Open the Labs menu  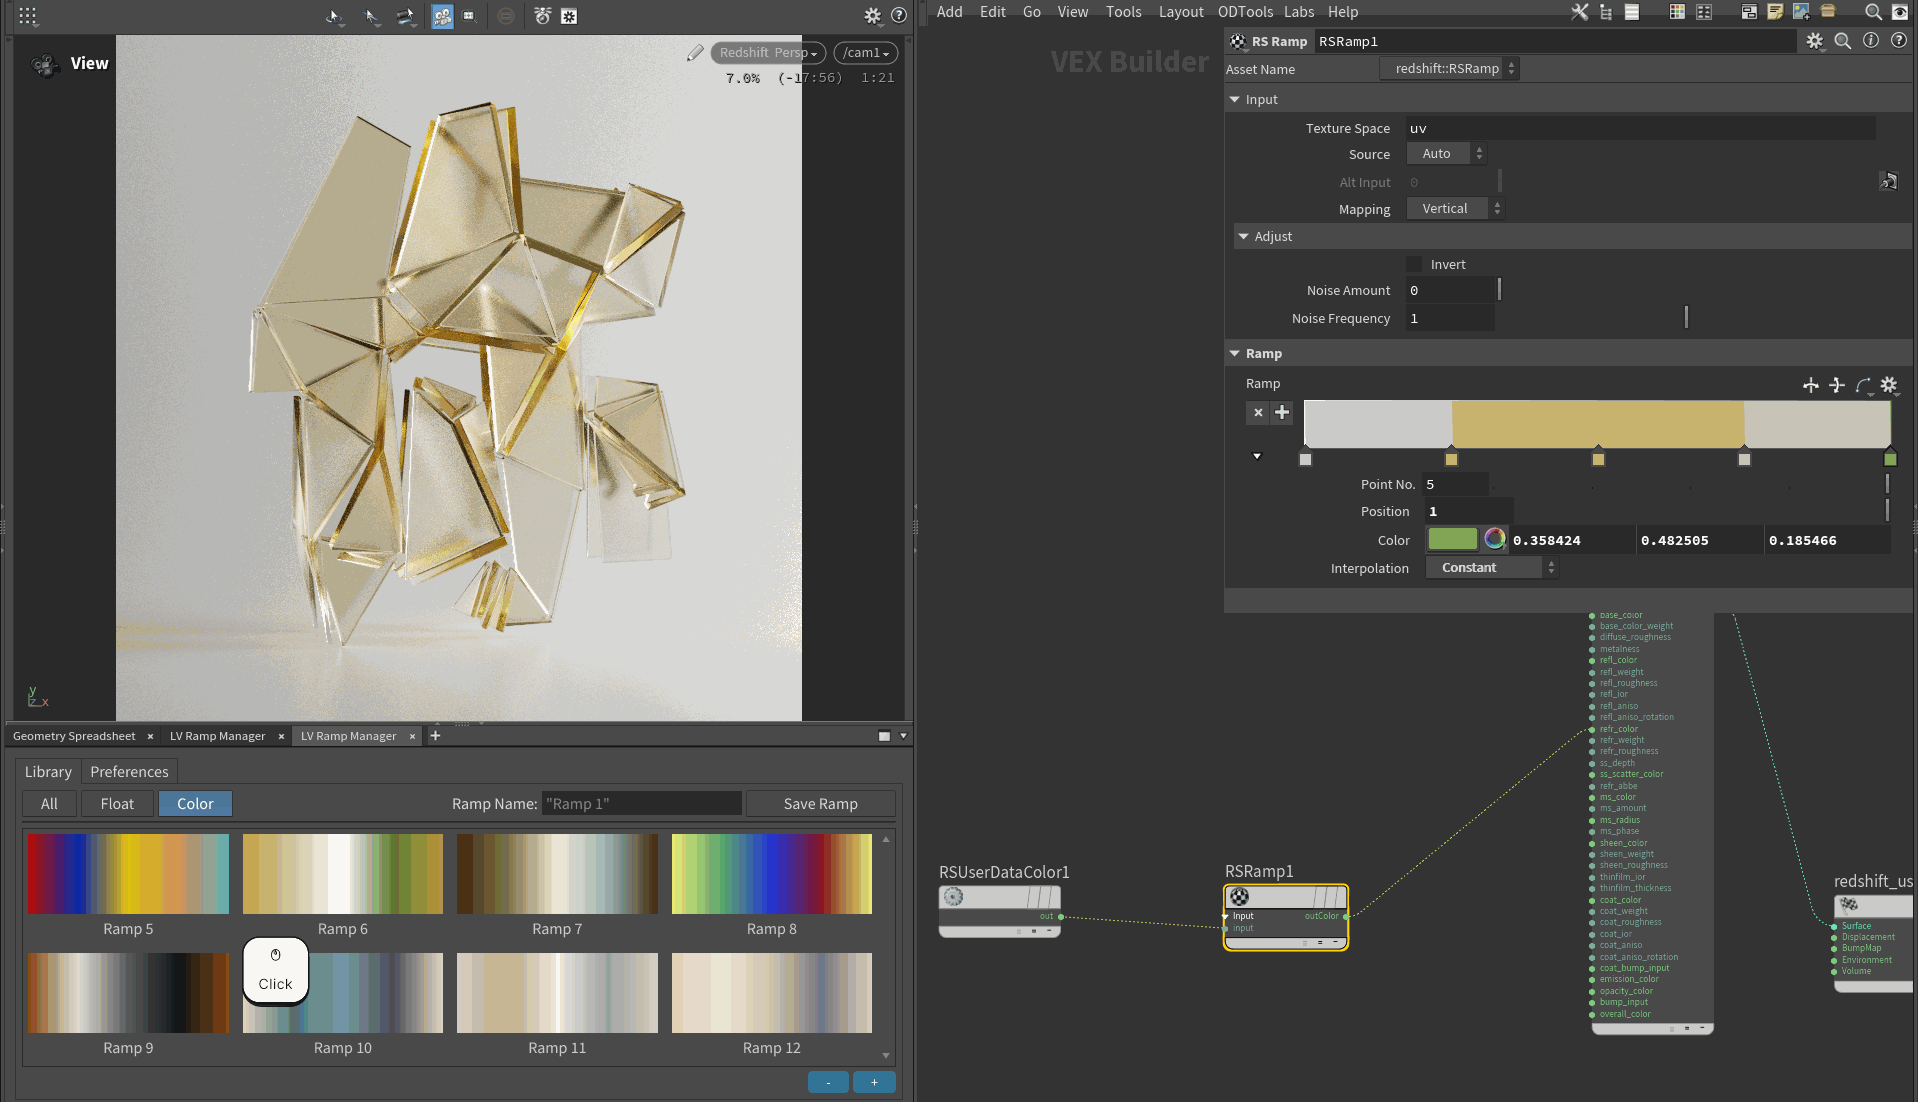1299,12
